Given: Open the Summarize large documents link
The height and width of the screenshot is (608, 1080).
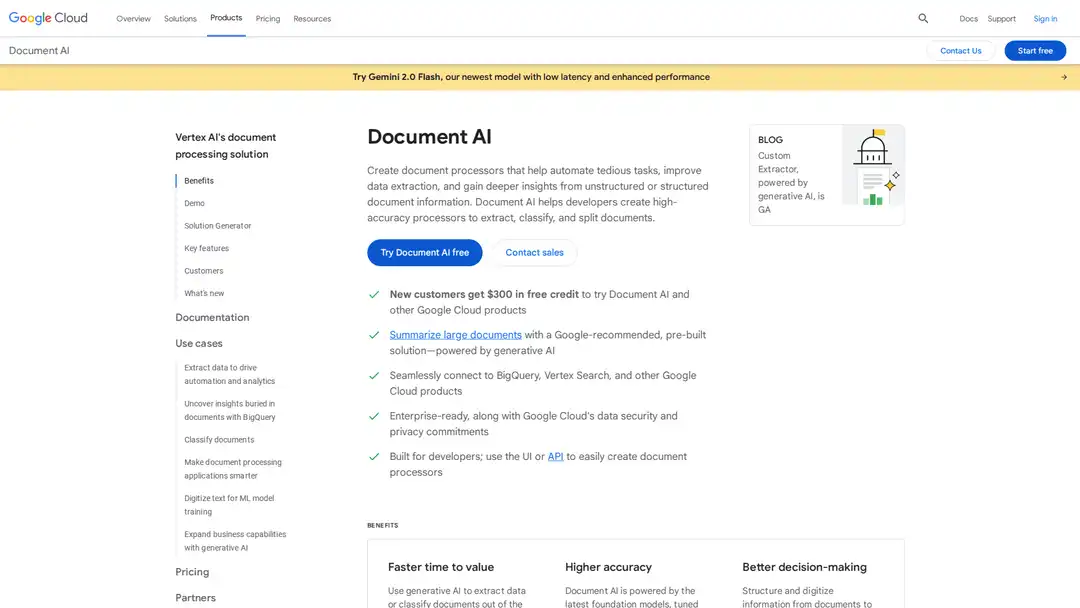Looking at the screenshot, I should pos(455,335).
